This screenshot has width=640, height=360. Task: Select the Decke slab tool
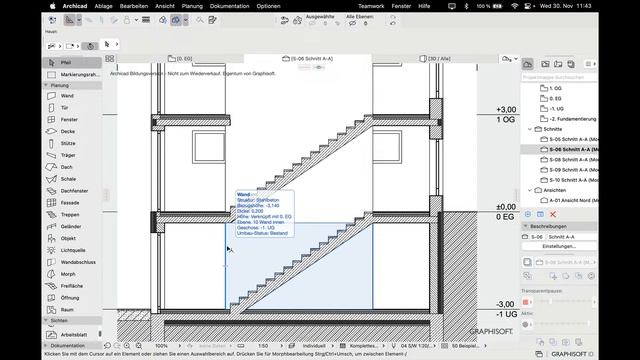(72, 131)
